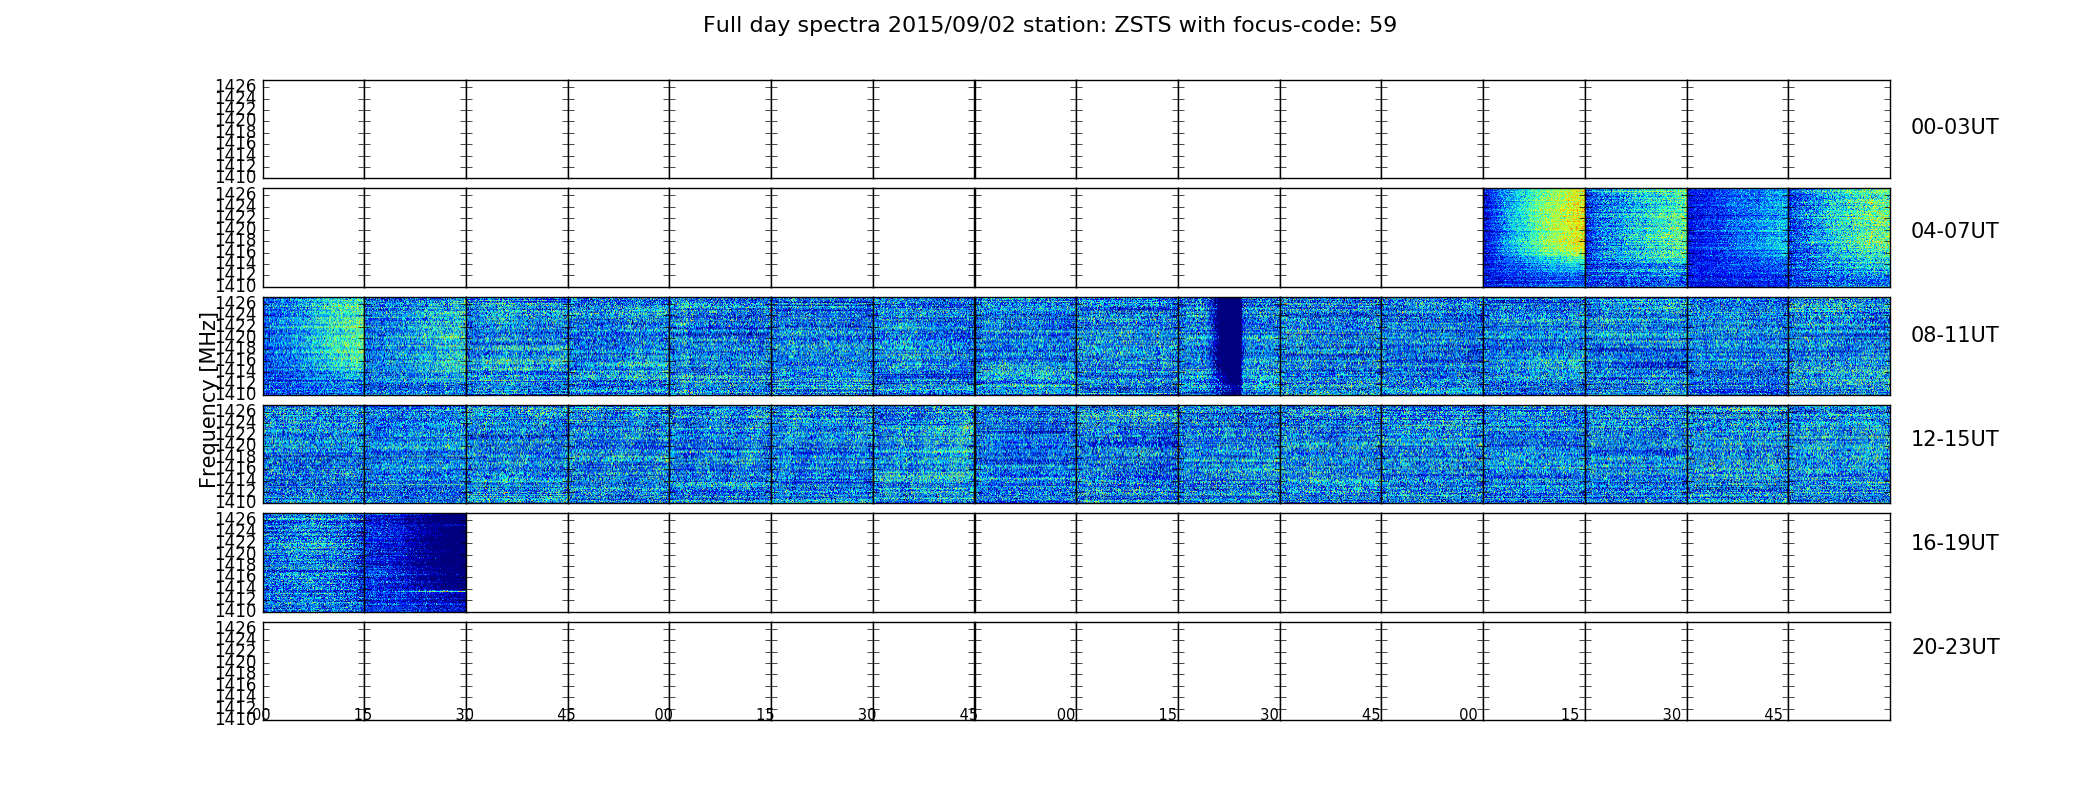Click the last spectrum panel of 12-15UT row
The image size is (2100, 800).
click(1839, 454)
